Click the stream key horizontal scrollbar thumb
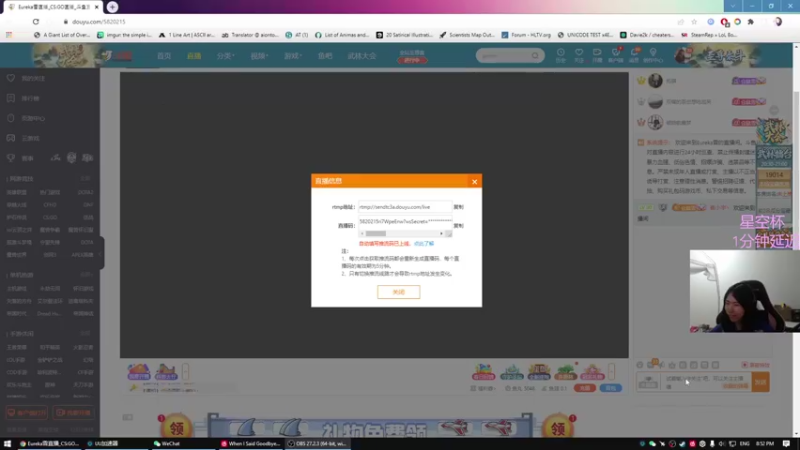 [376, 234]
